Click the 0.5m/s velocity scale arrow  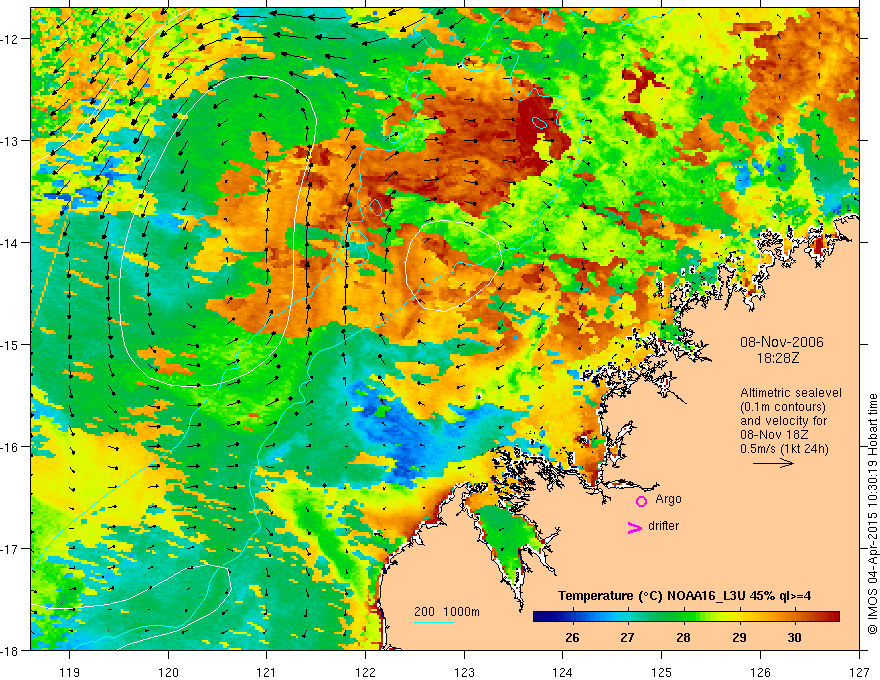[773, 463]
